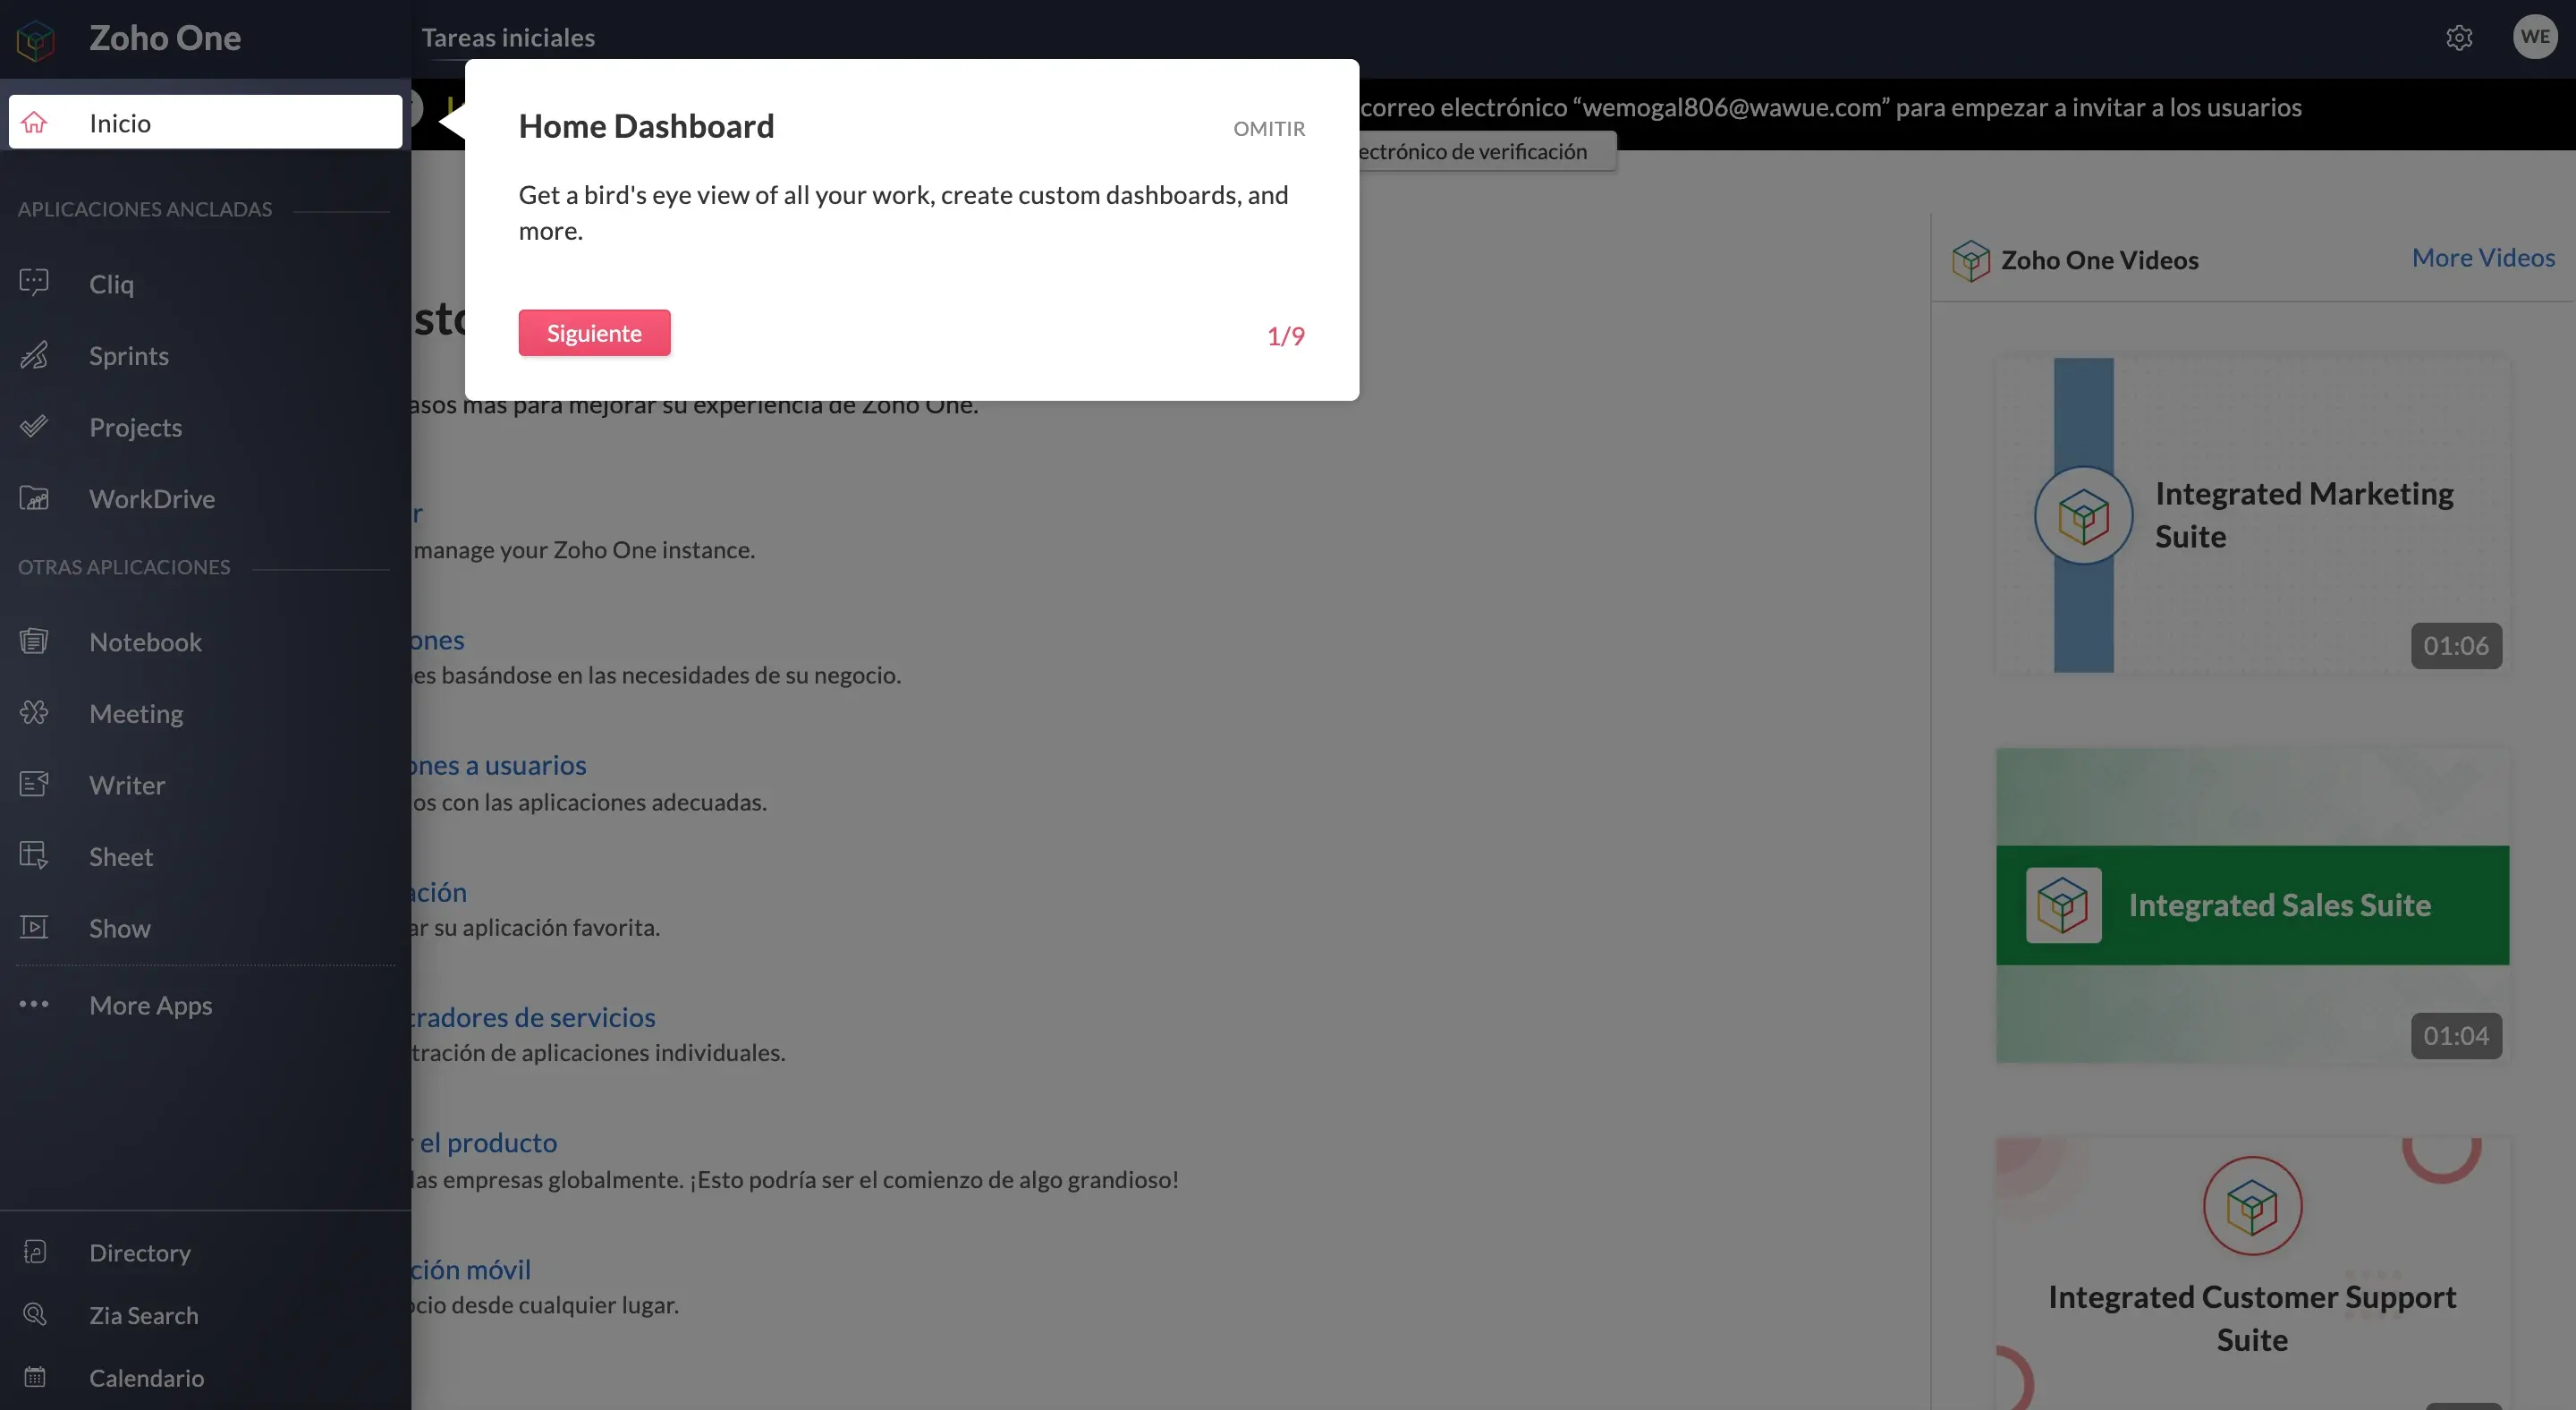Open Notebook from other applications
Screen dimensions: 2576x1410
click(205, 641)
